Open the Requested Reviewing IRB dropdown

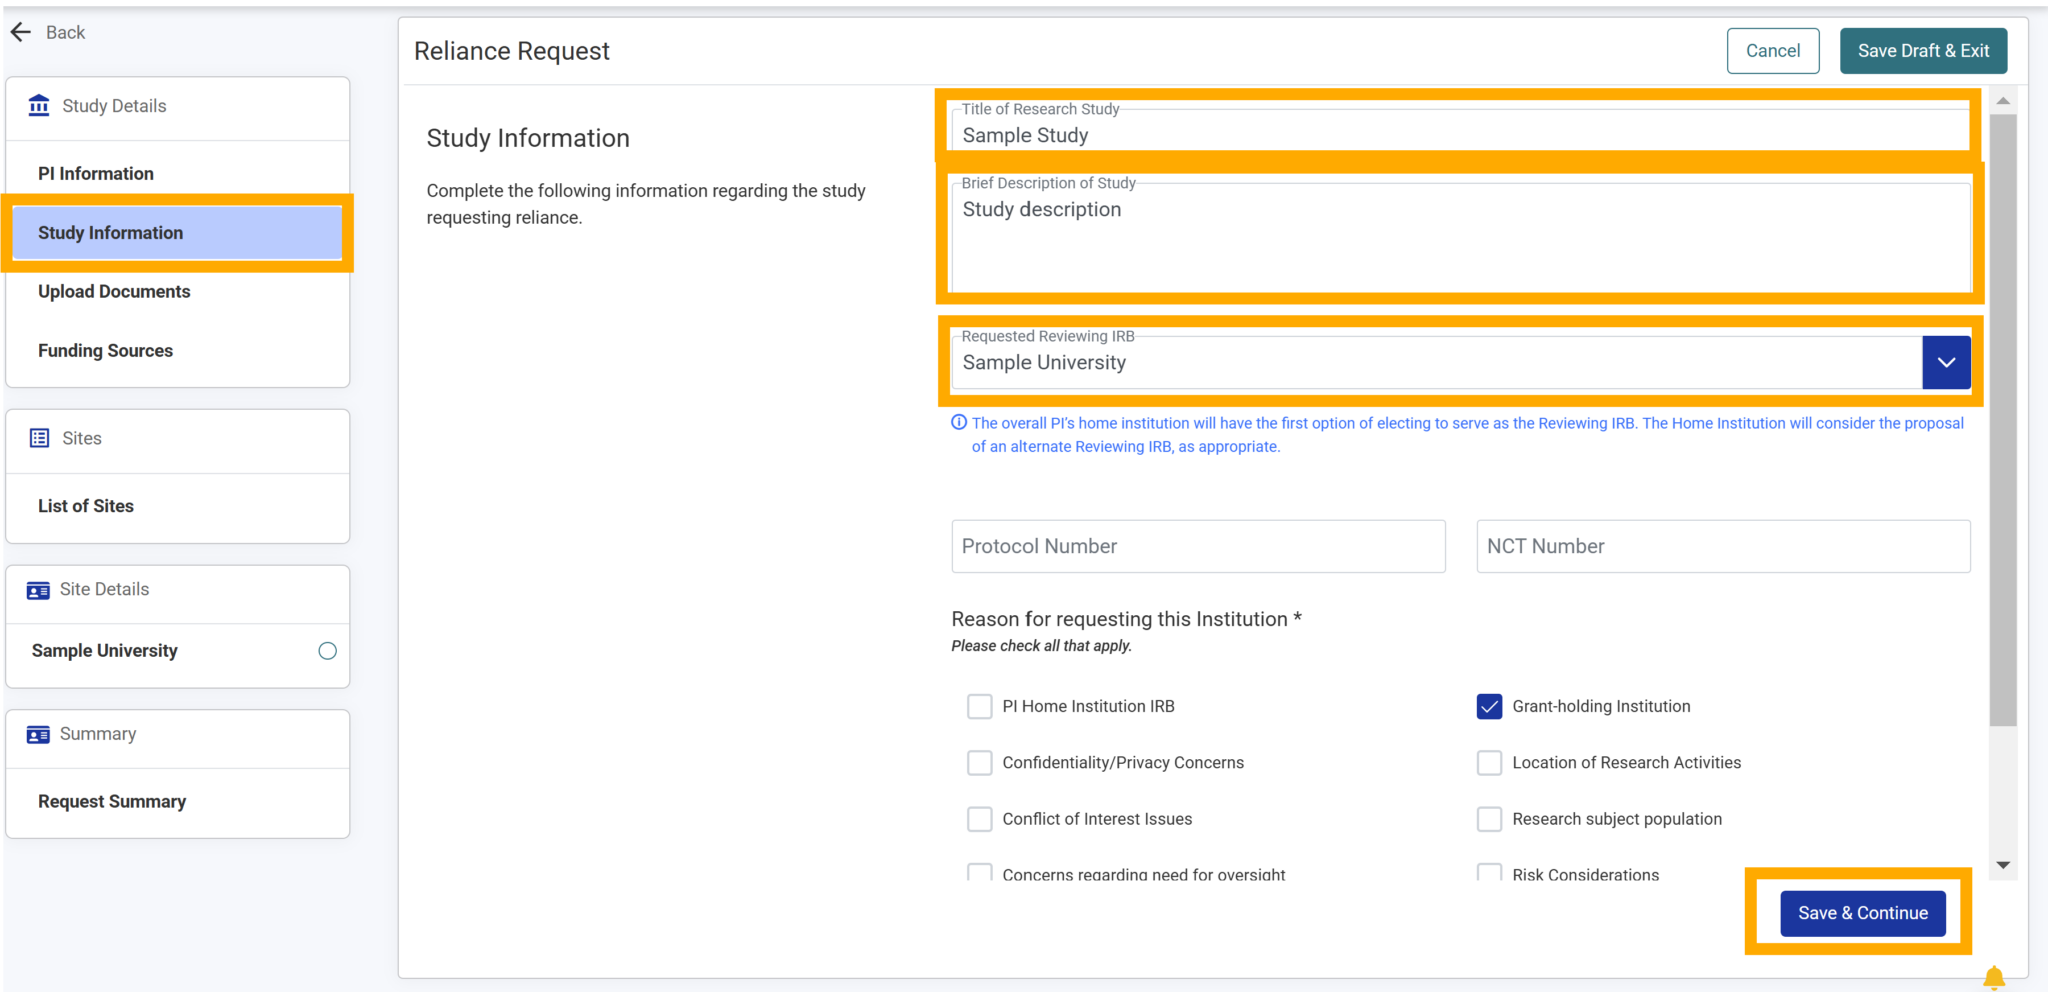click(x=1945, y=362)
